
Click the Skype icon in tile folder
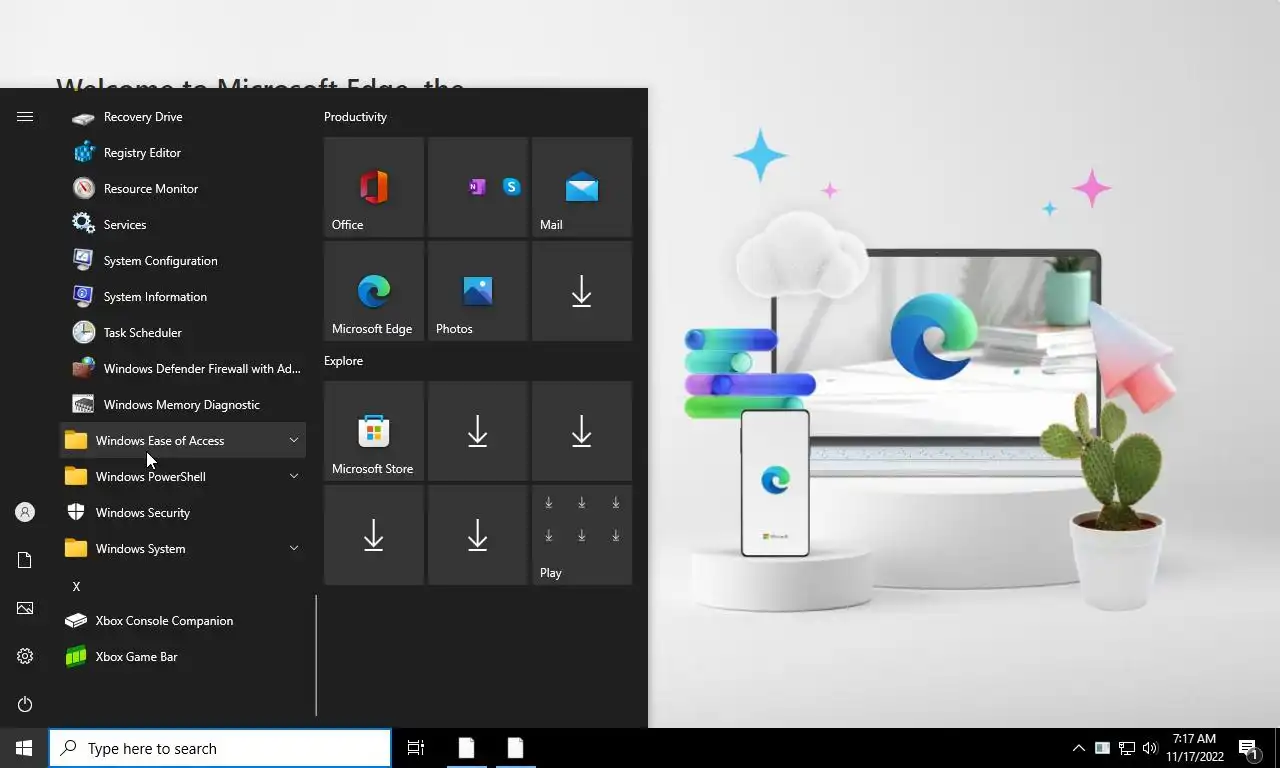(511, 187)
